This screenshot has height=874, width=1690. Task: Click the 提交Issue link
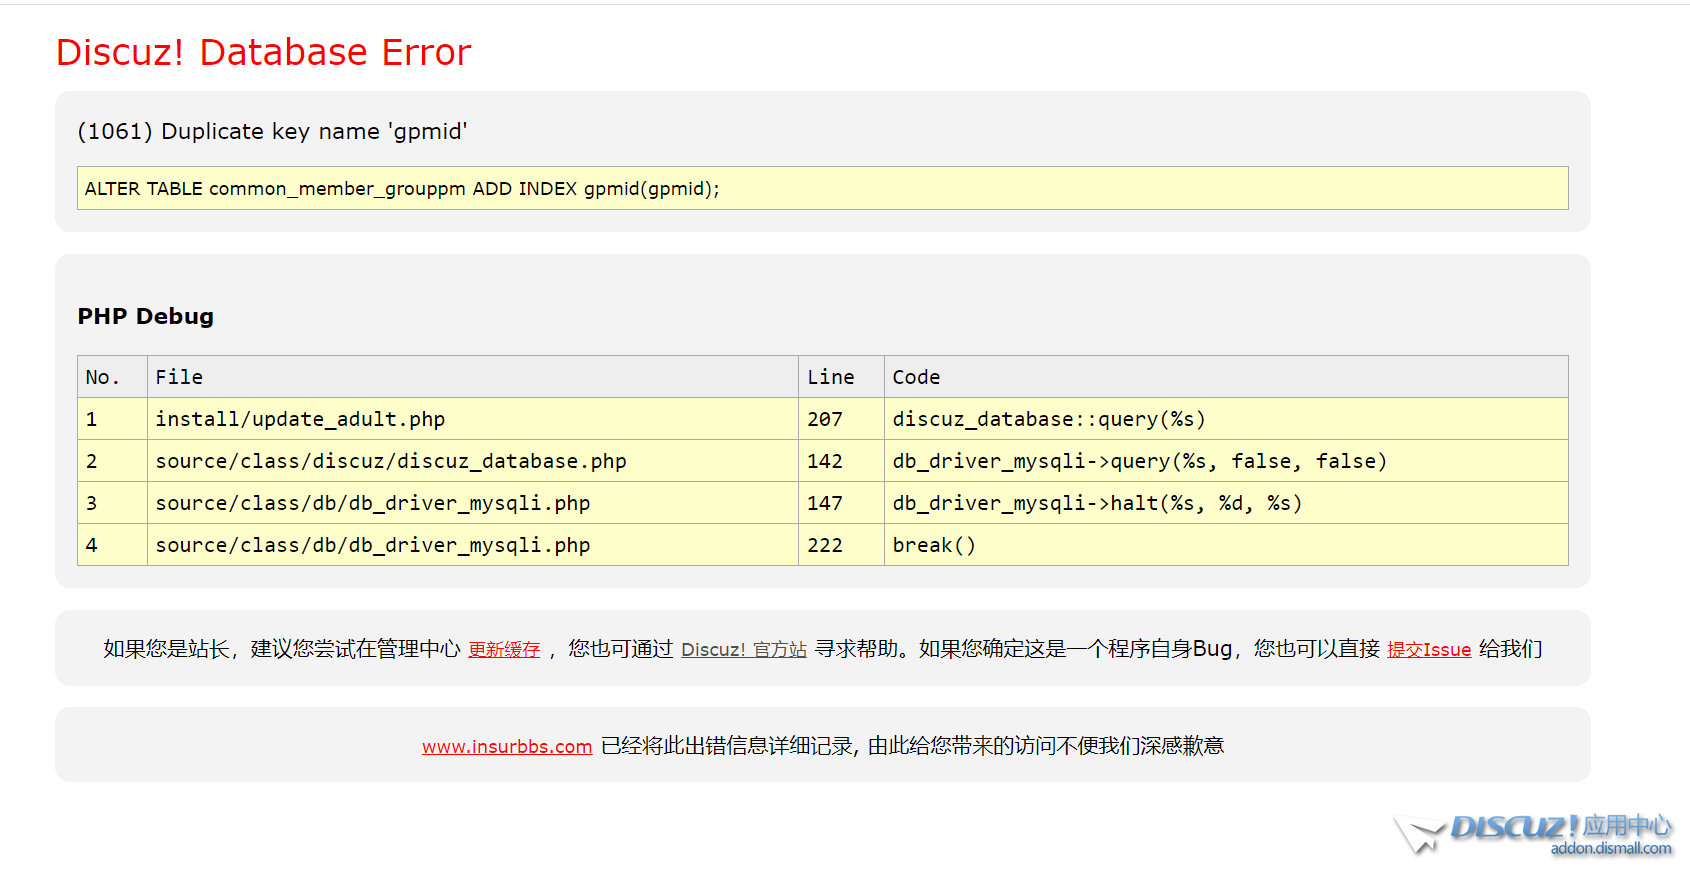tap(1429, 649)
